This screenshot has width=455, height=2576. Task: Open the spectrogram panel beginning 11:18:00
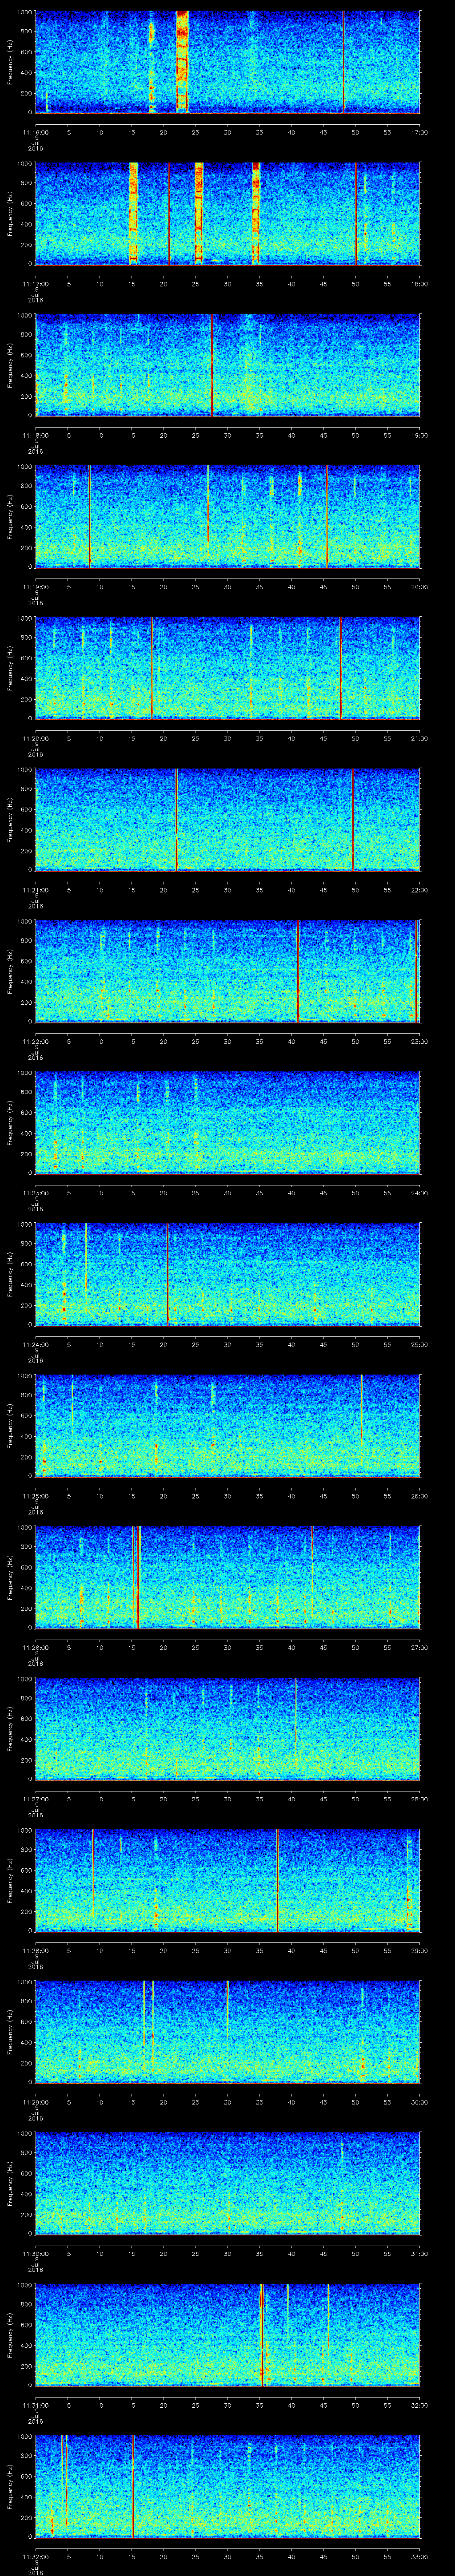coord(227,365)
